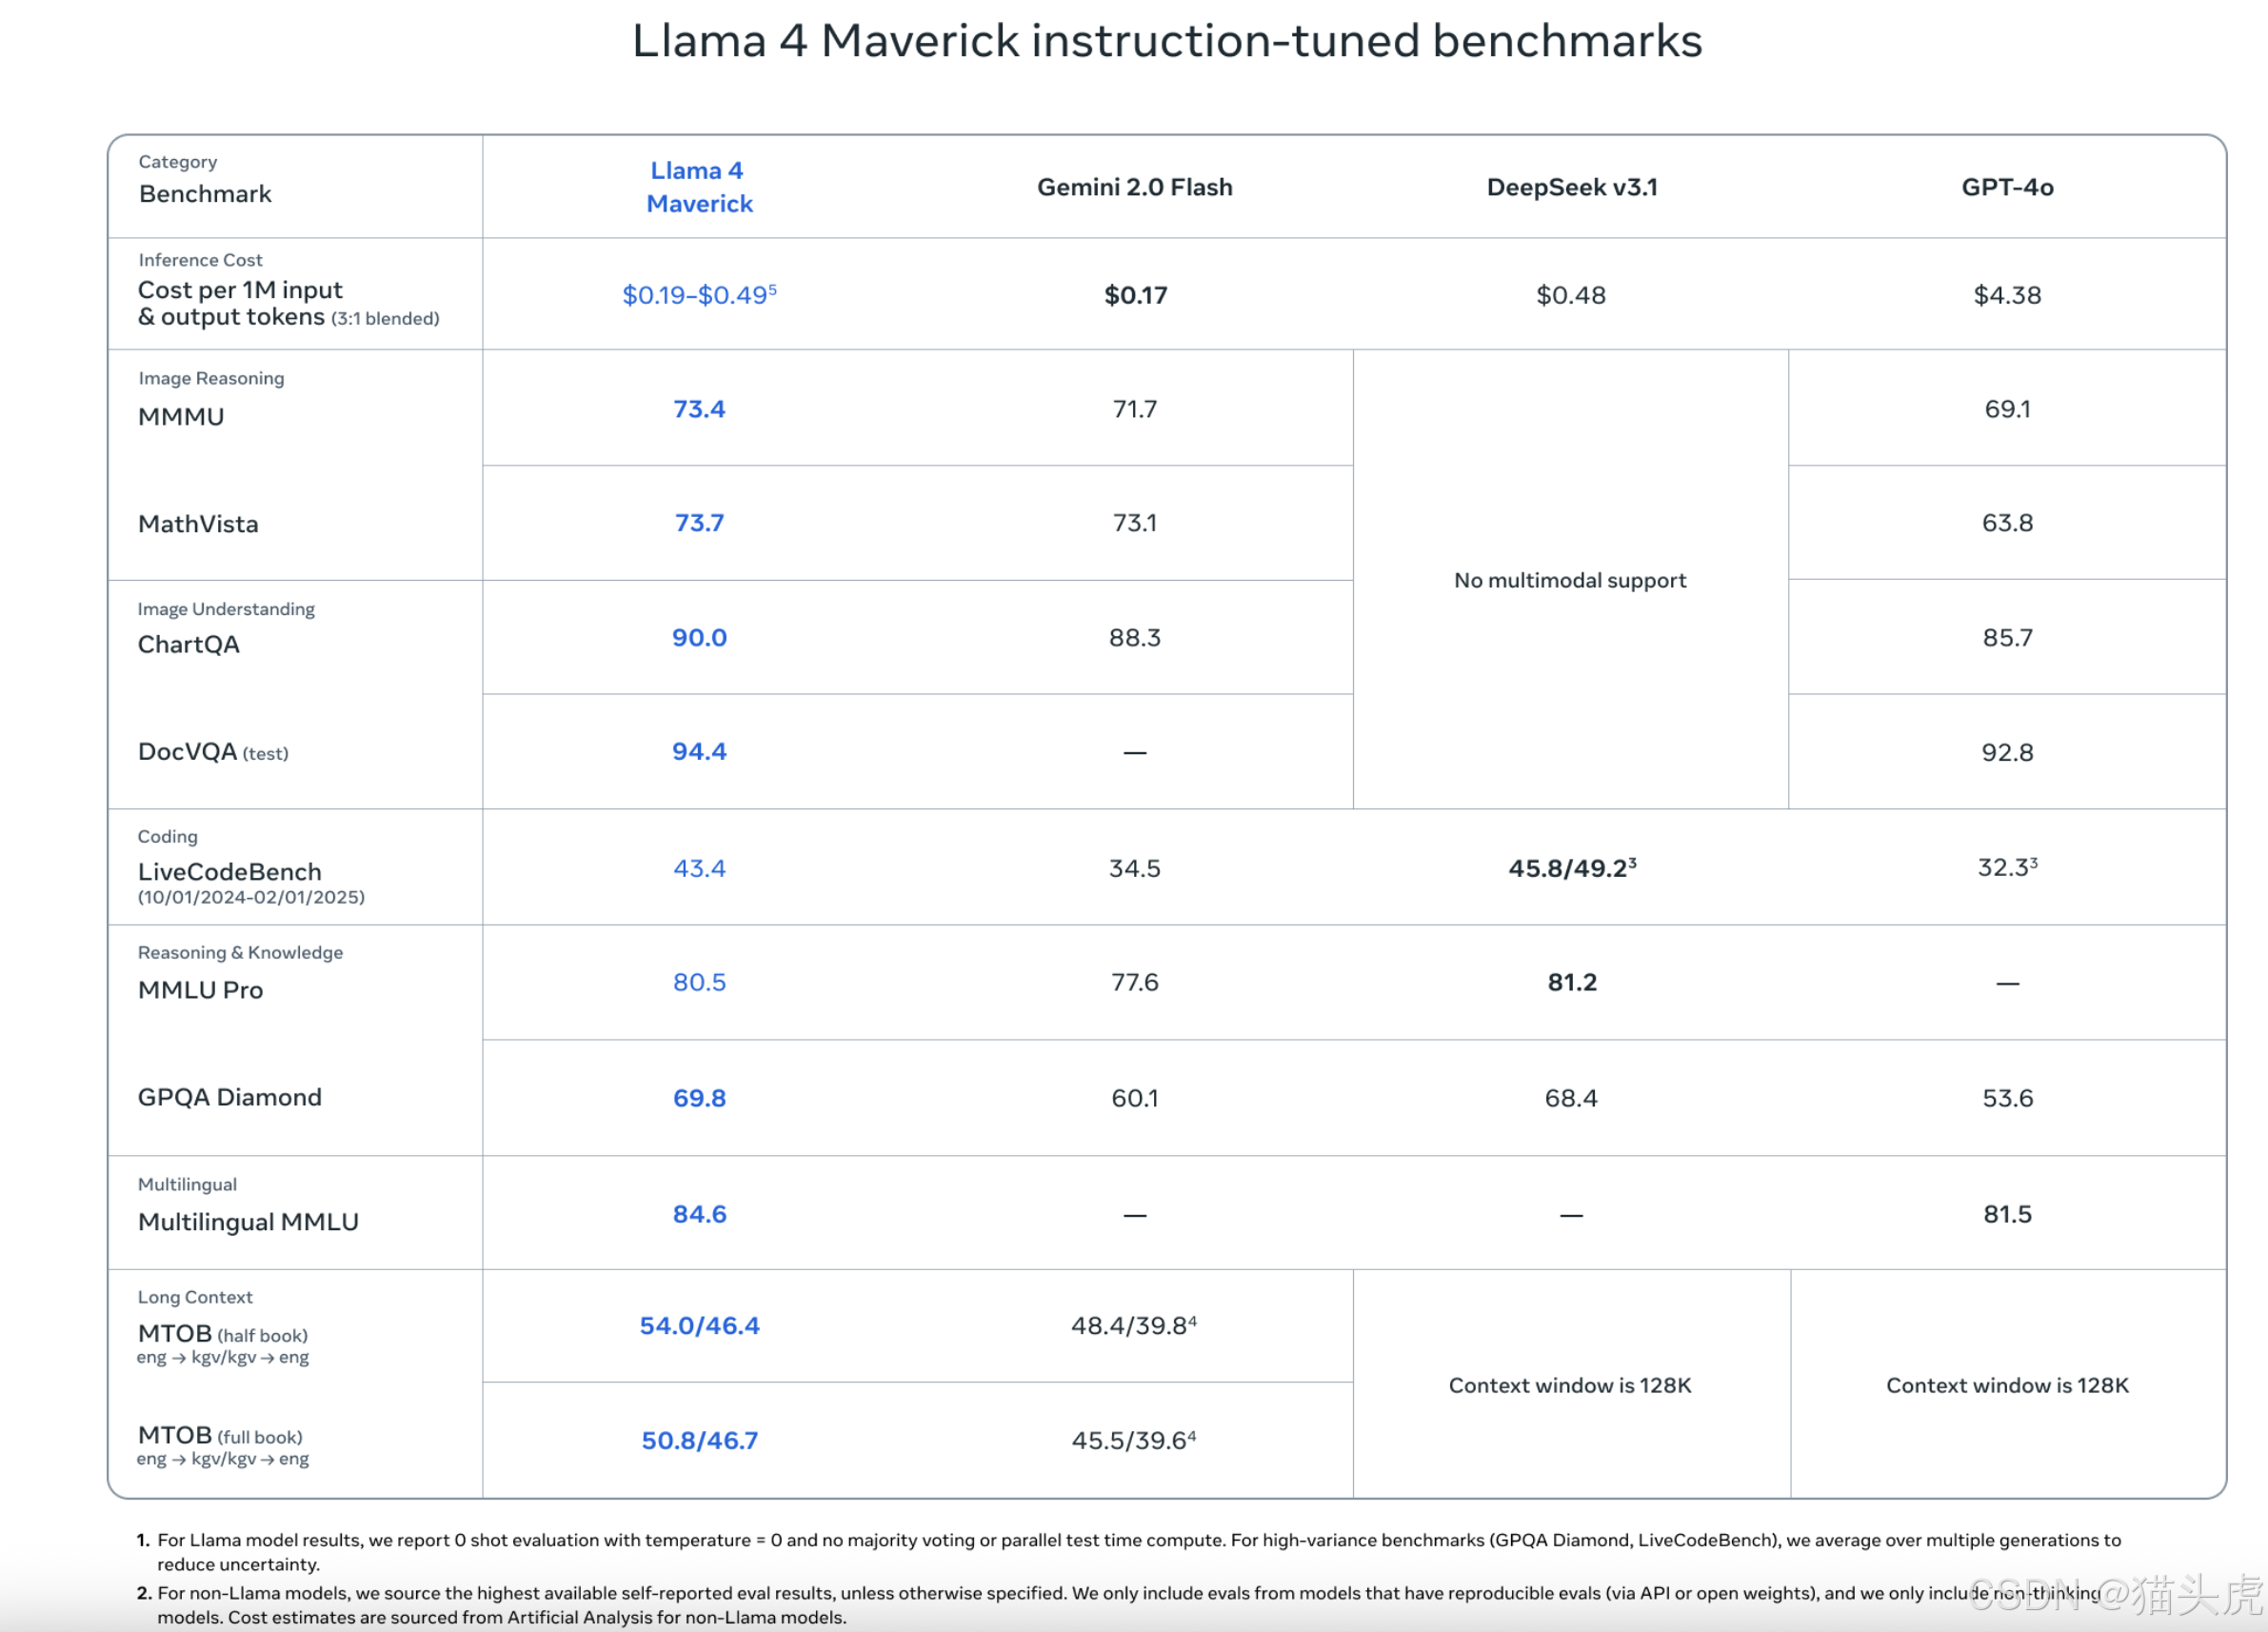The width and height of the screenshot is (2268, 1632).
Task: Click DeepSeek's 45.8/49.2 LiveCodeBench score
Action: coord(1571,868)
